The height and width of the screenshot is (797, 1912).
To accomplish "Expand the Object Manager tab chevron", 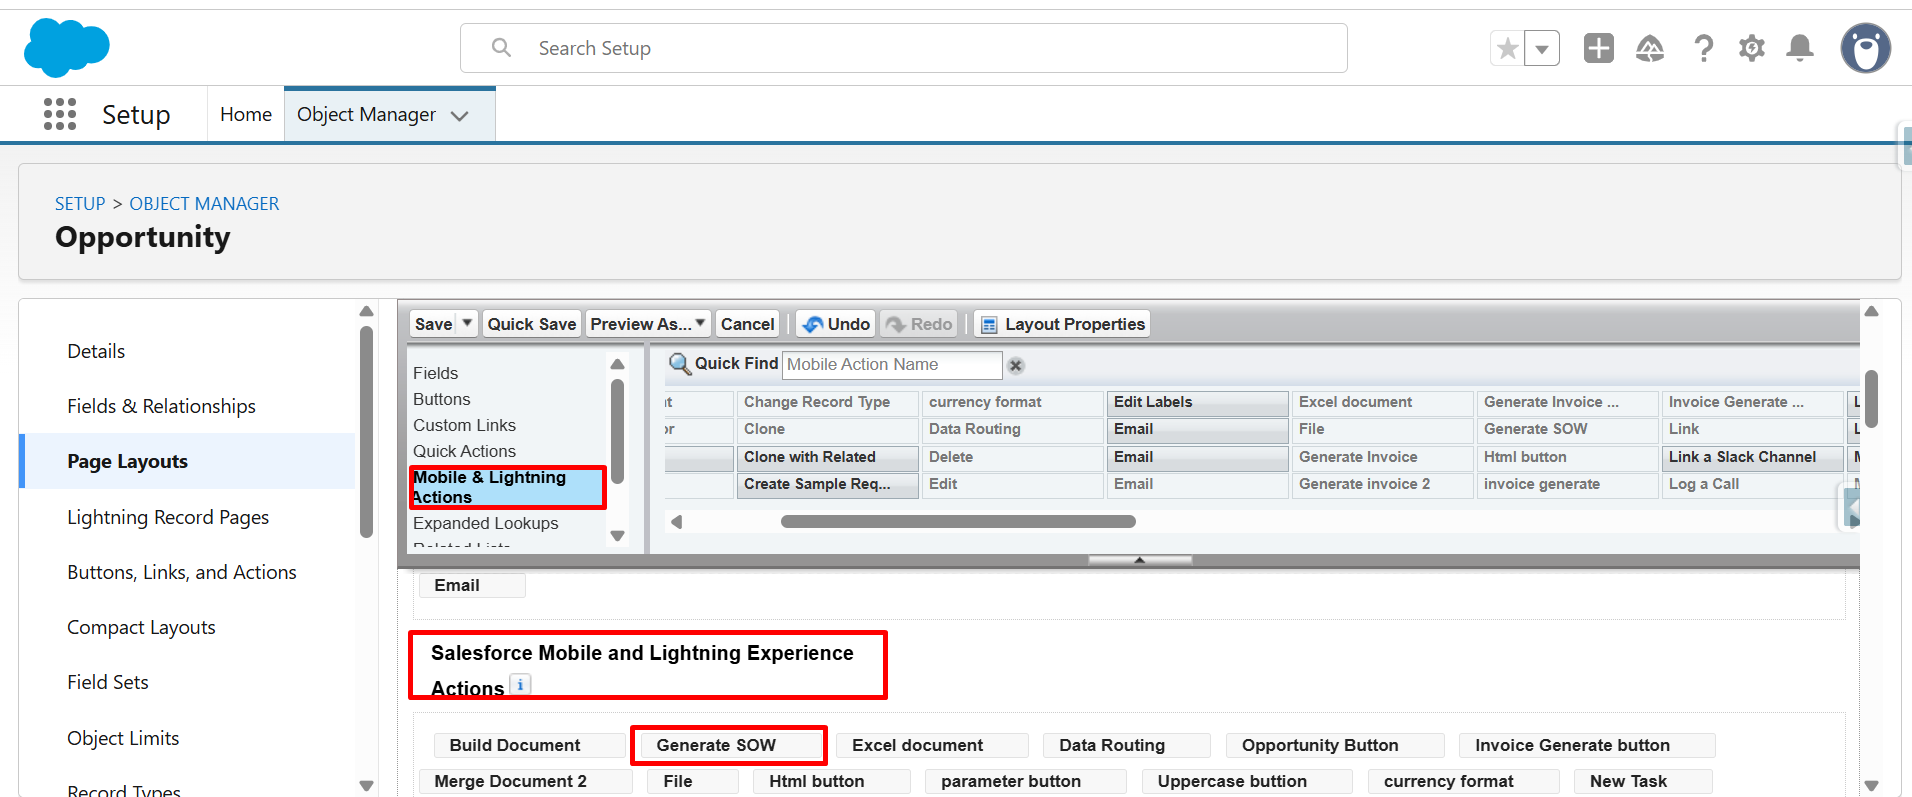I will 460,116.
